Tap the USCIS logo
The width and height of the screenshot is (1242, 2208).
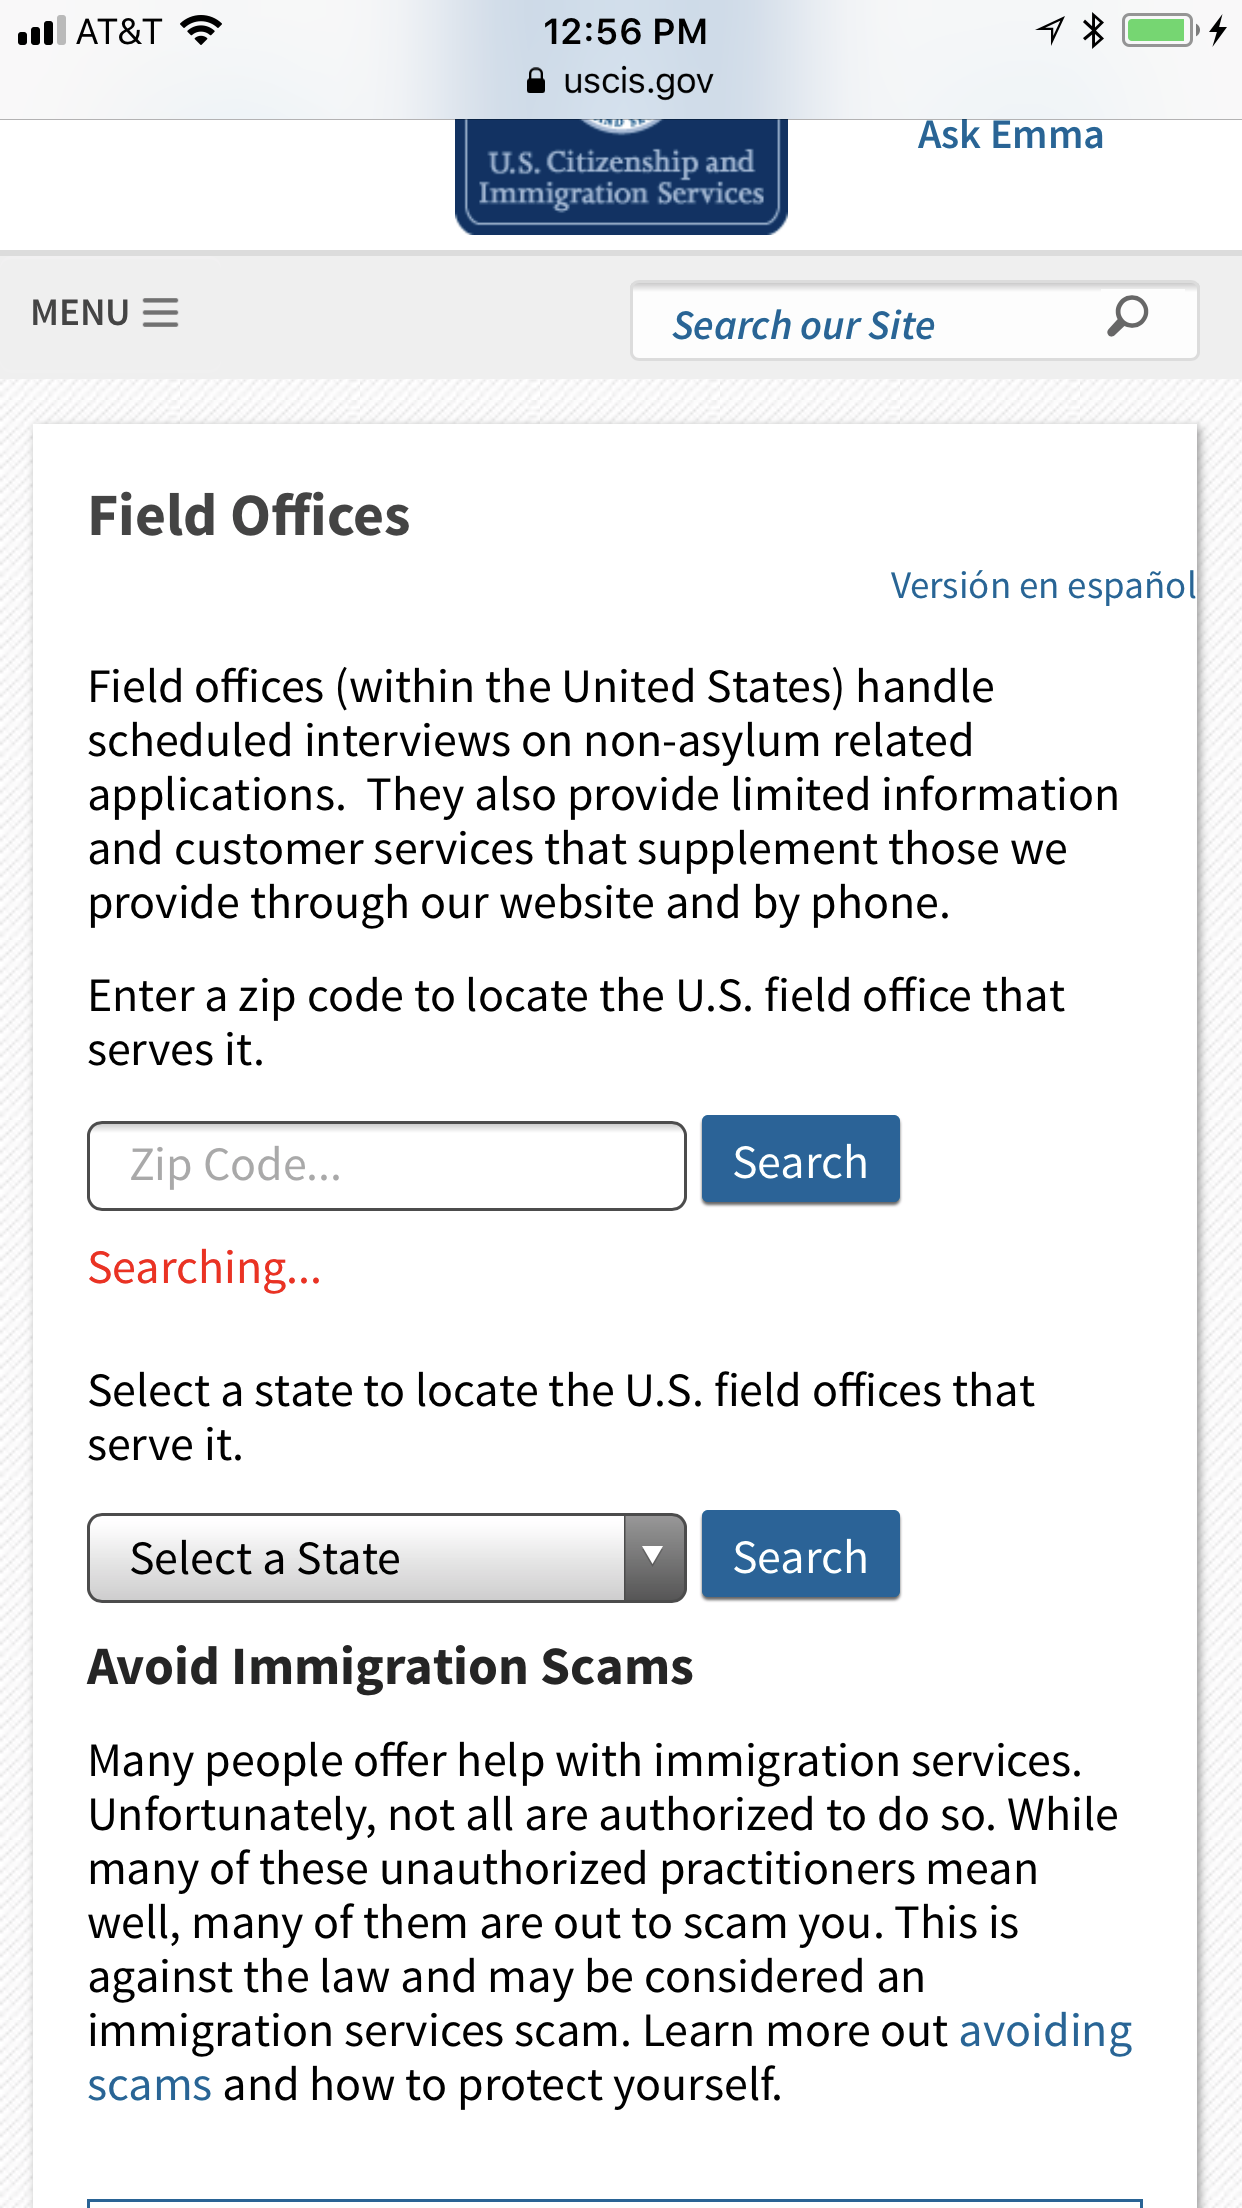tap(620, 177)
